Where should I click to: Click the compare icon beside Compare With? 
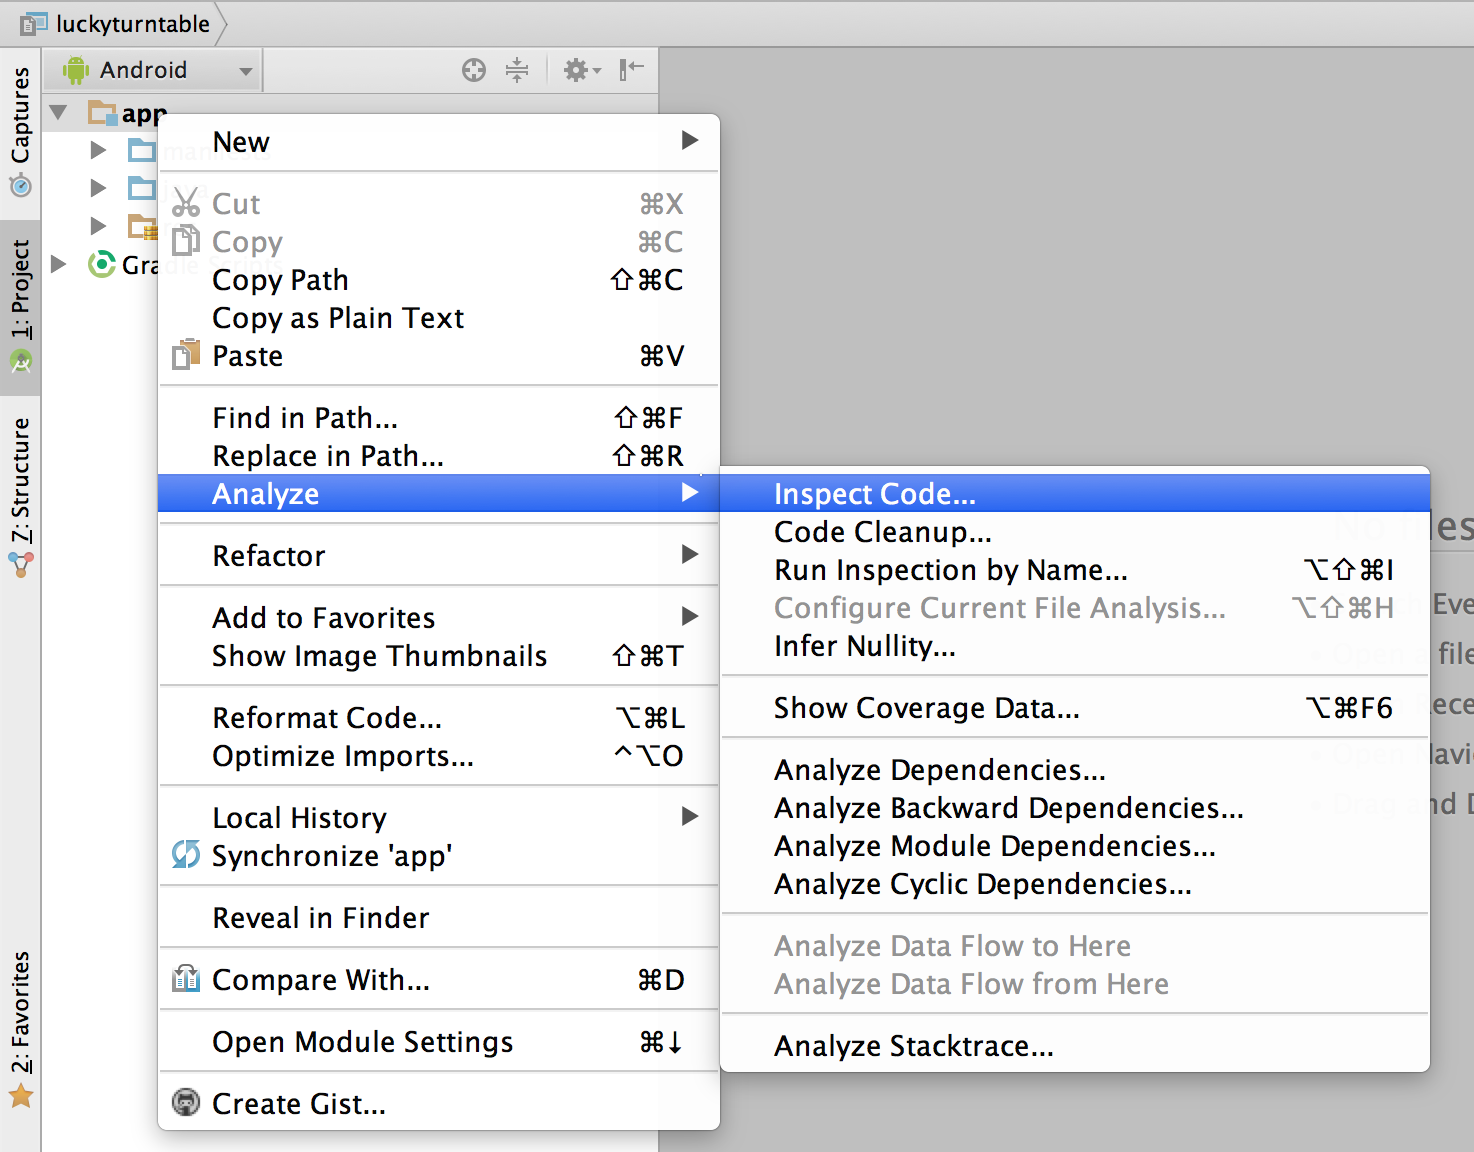point(186,978)
